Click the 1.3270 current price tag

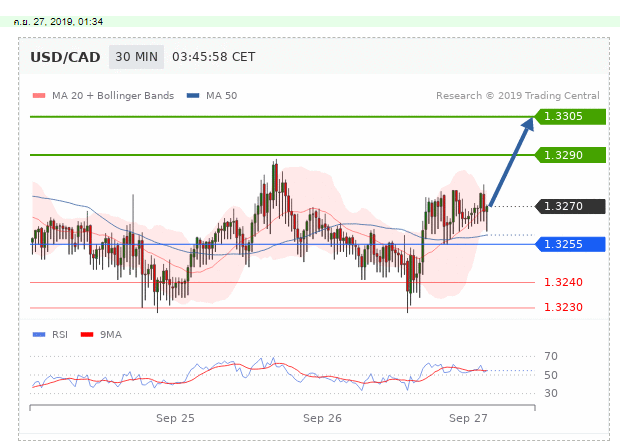coord(570,206)
